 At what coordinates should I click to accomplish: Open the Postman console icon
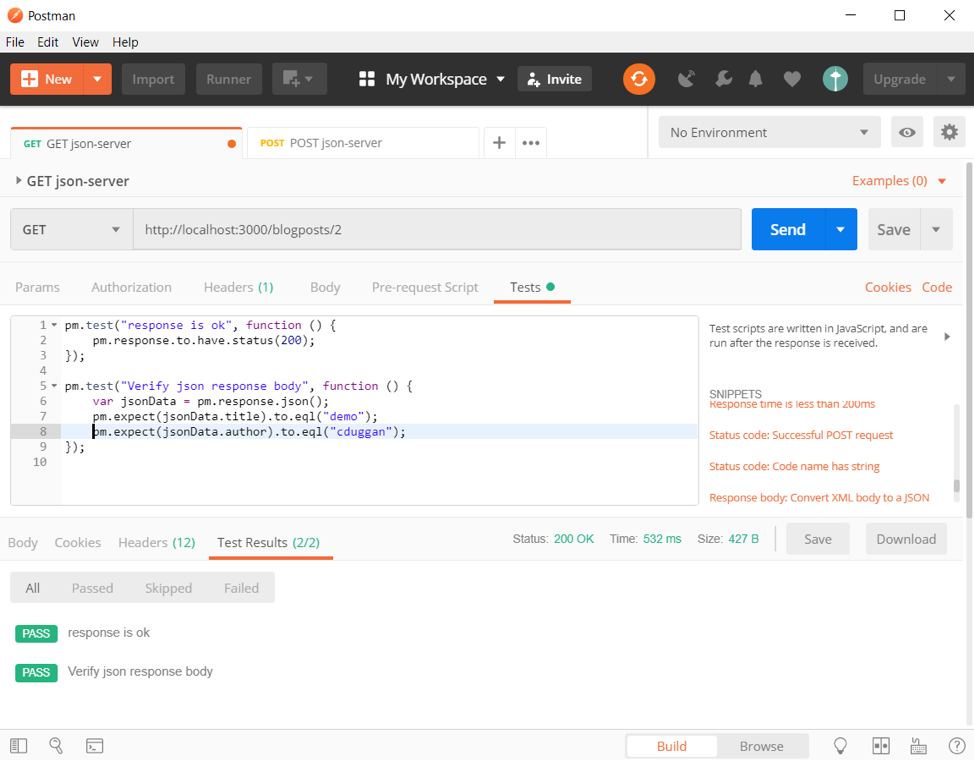[94, 746]
